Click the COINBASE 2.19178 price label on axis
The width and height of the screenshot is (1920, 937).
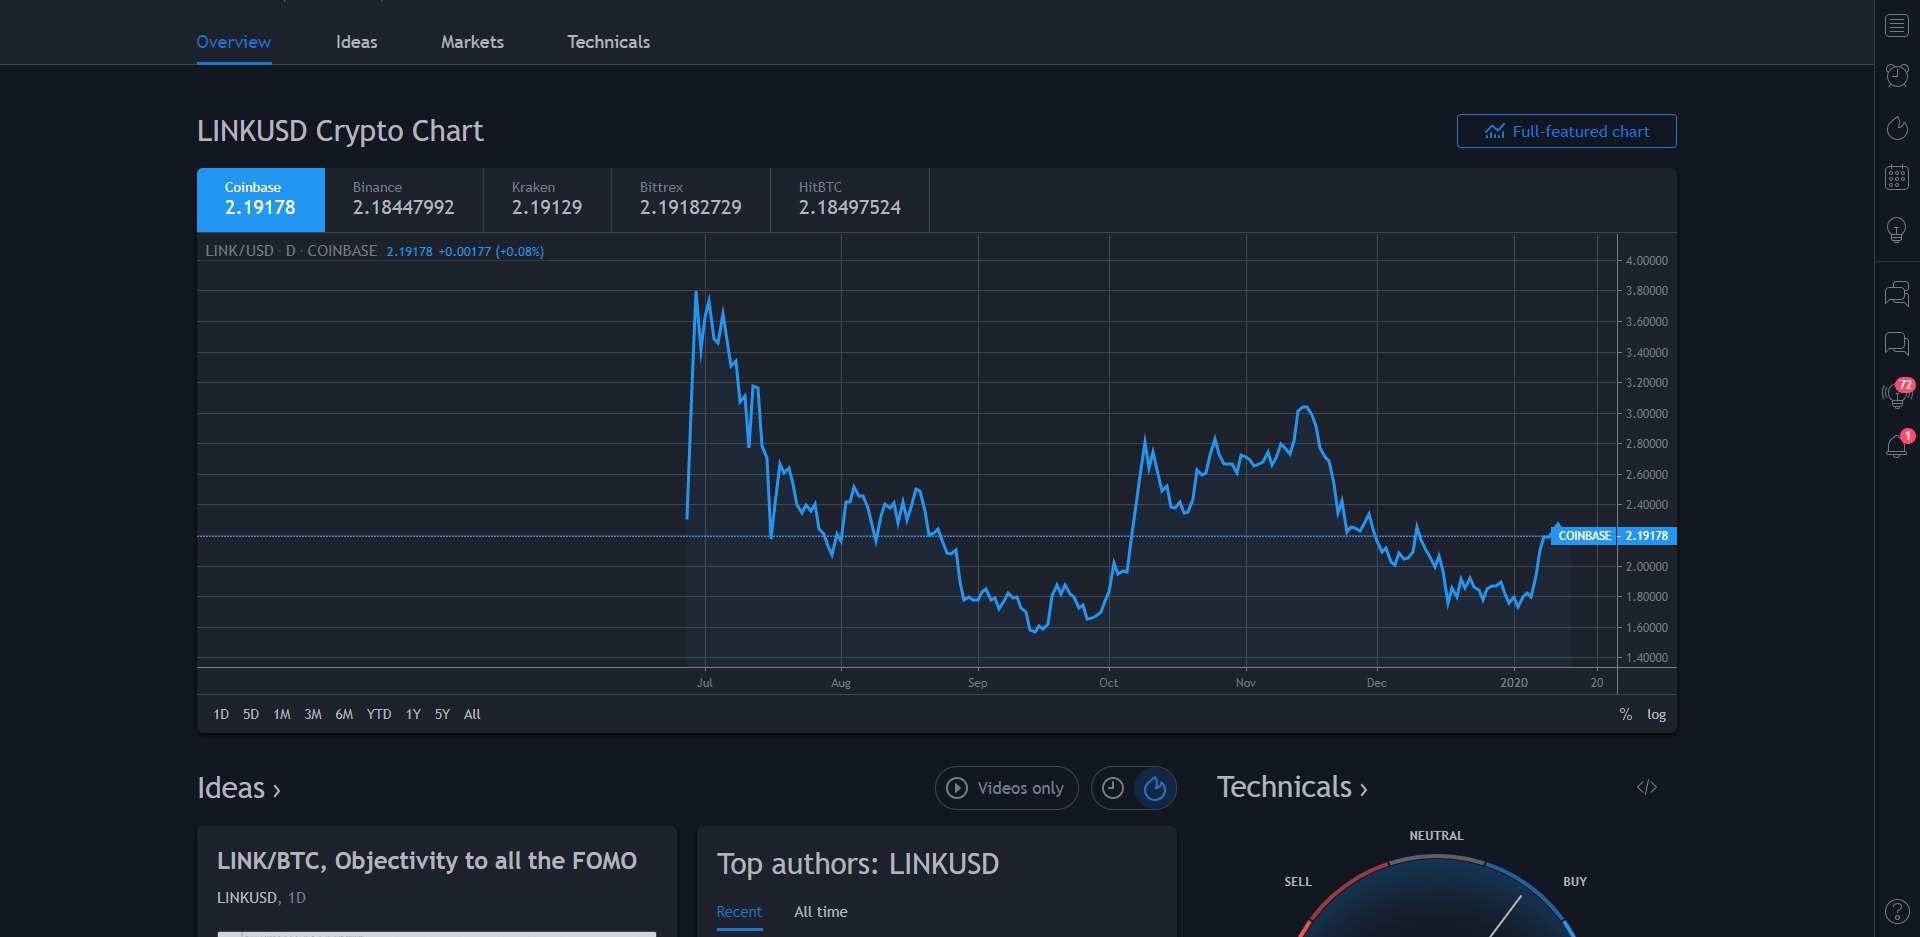click(1613, 536)
